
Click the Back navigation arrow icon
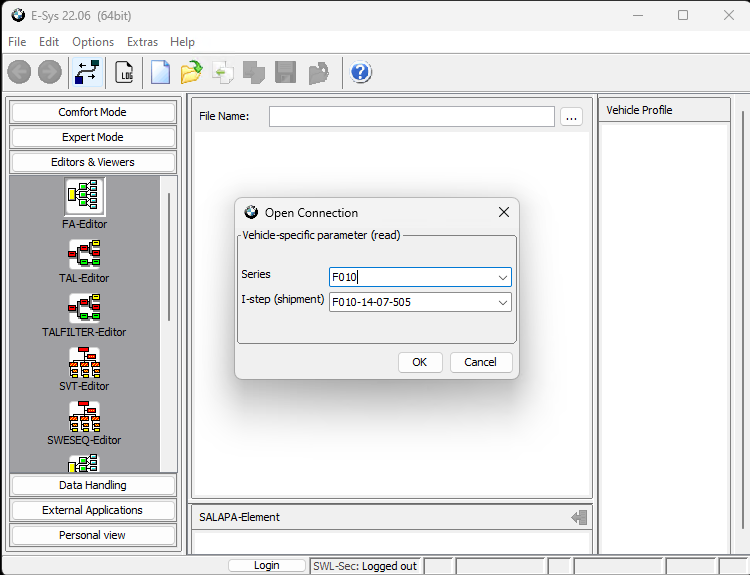click(x=20, y=72)
